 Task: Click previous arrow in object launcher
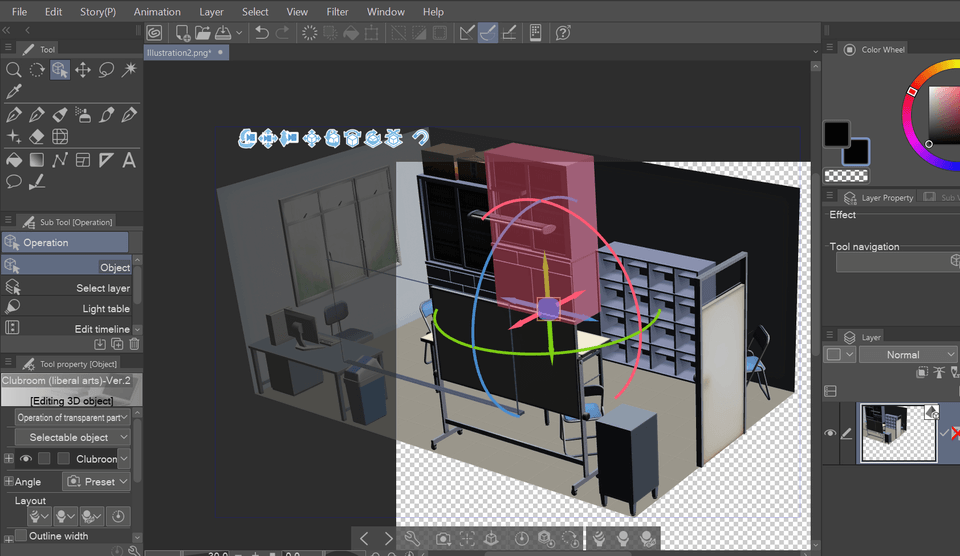364,538
